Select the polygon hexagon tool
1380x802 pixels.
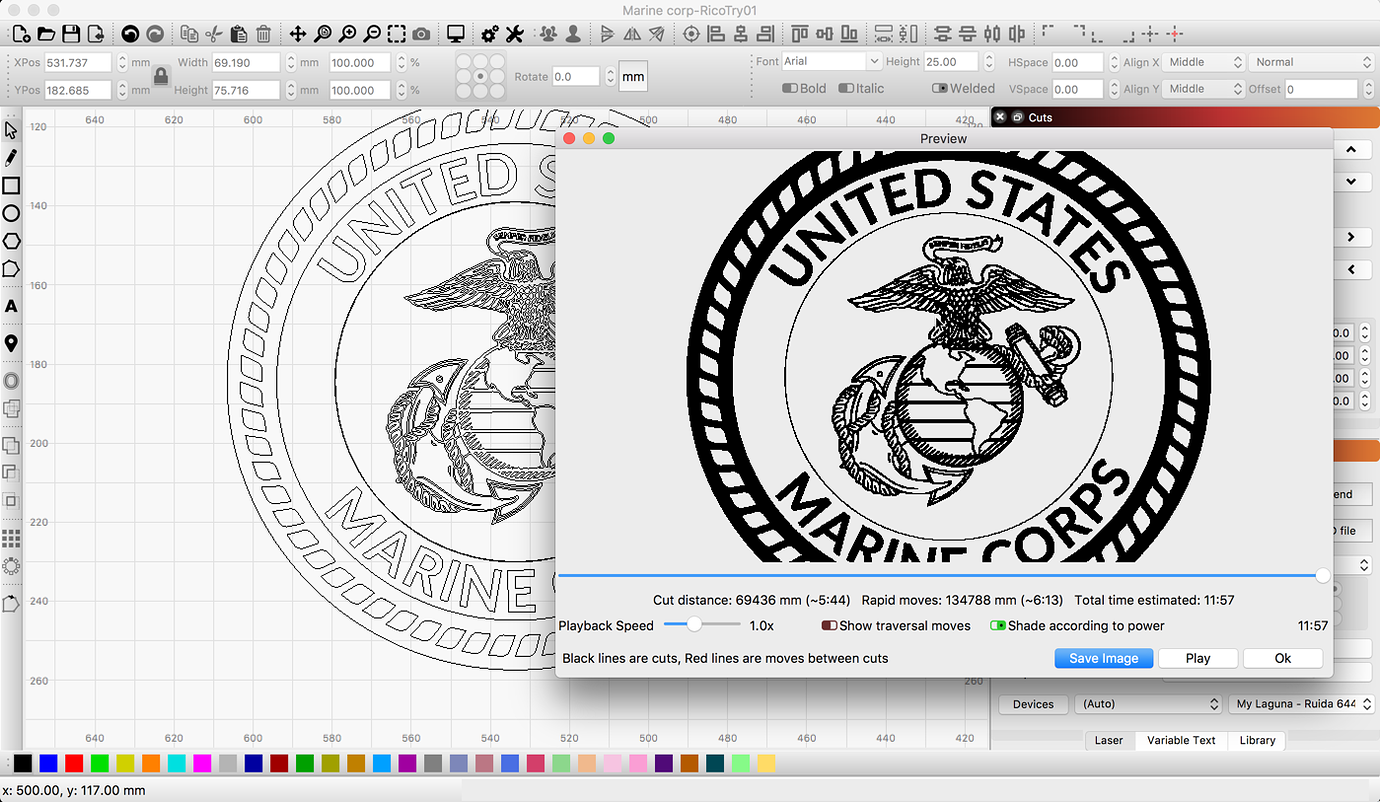tap(11, 241)
